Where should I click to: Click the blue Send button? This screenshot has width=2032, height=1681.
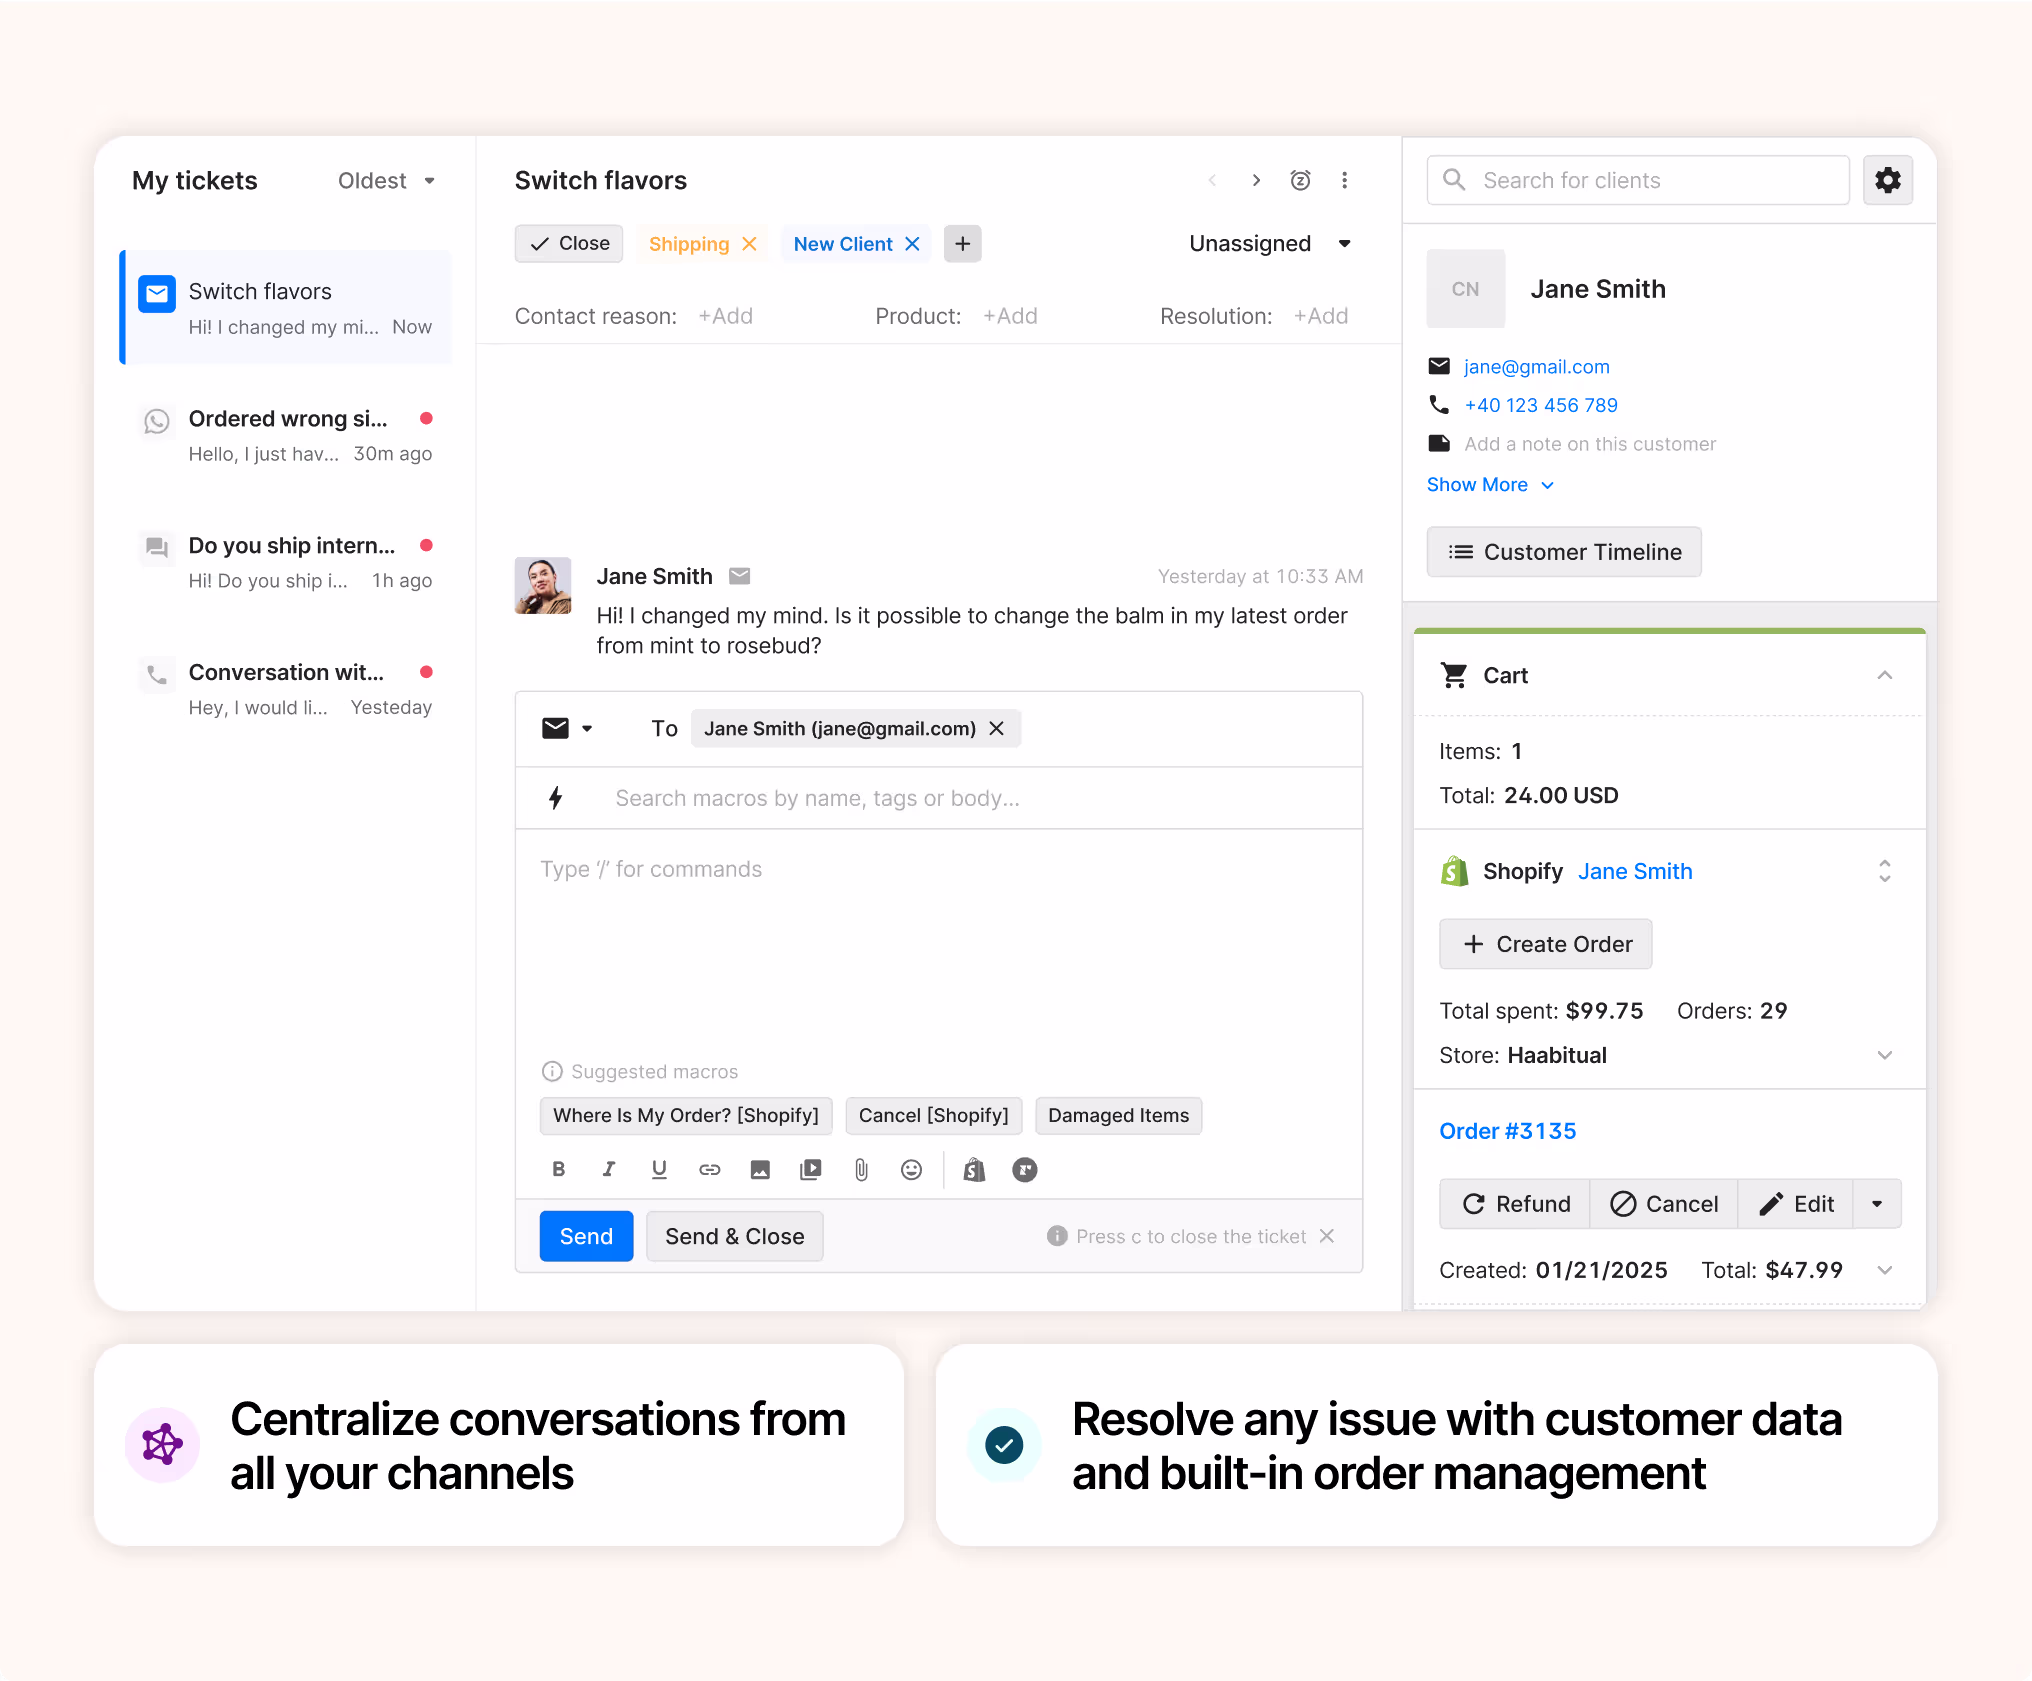pyautogui.click(x=586, y=1236)
